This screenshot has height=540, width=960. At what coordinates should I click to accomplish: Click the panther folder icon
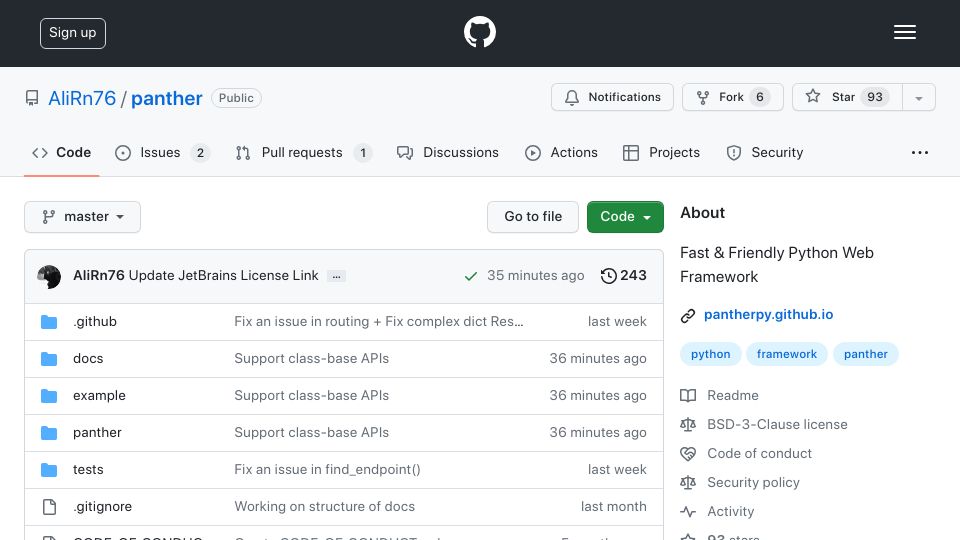click(49, 433)
